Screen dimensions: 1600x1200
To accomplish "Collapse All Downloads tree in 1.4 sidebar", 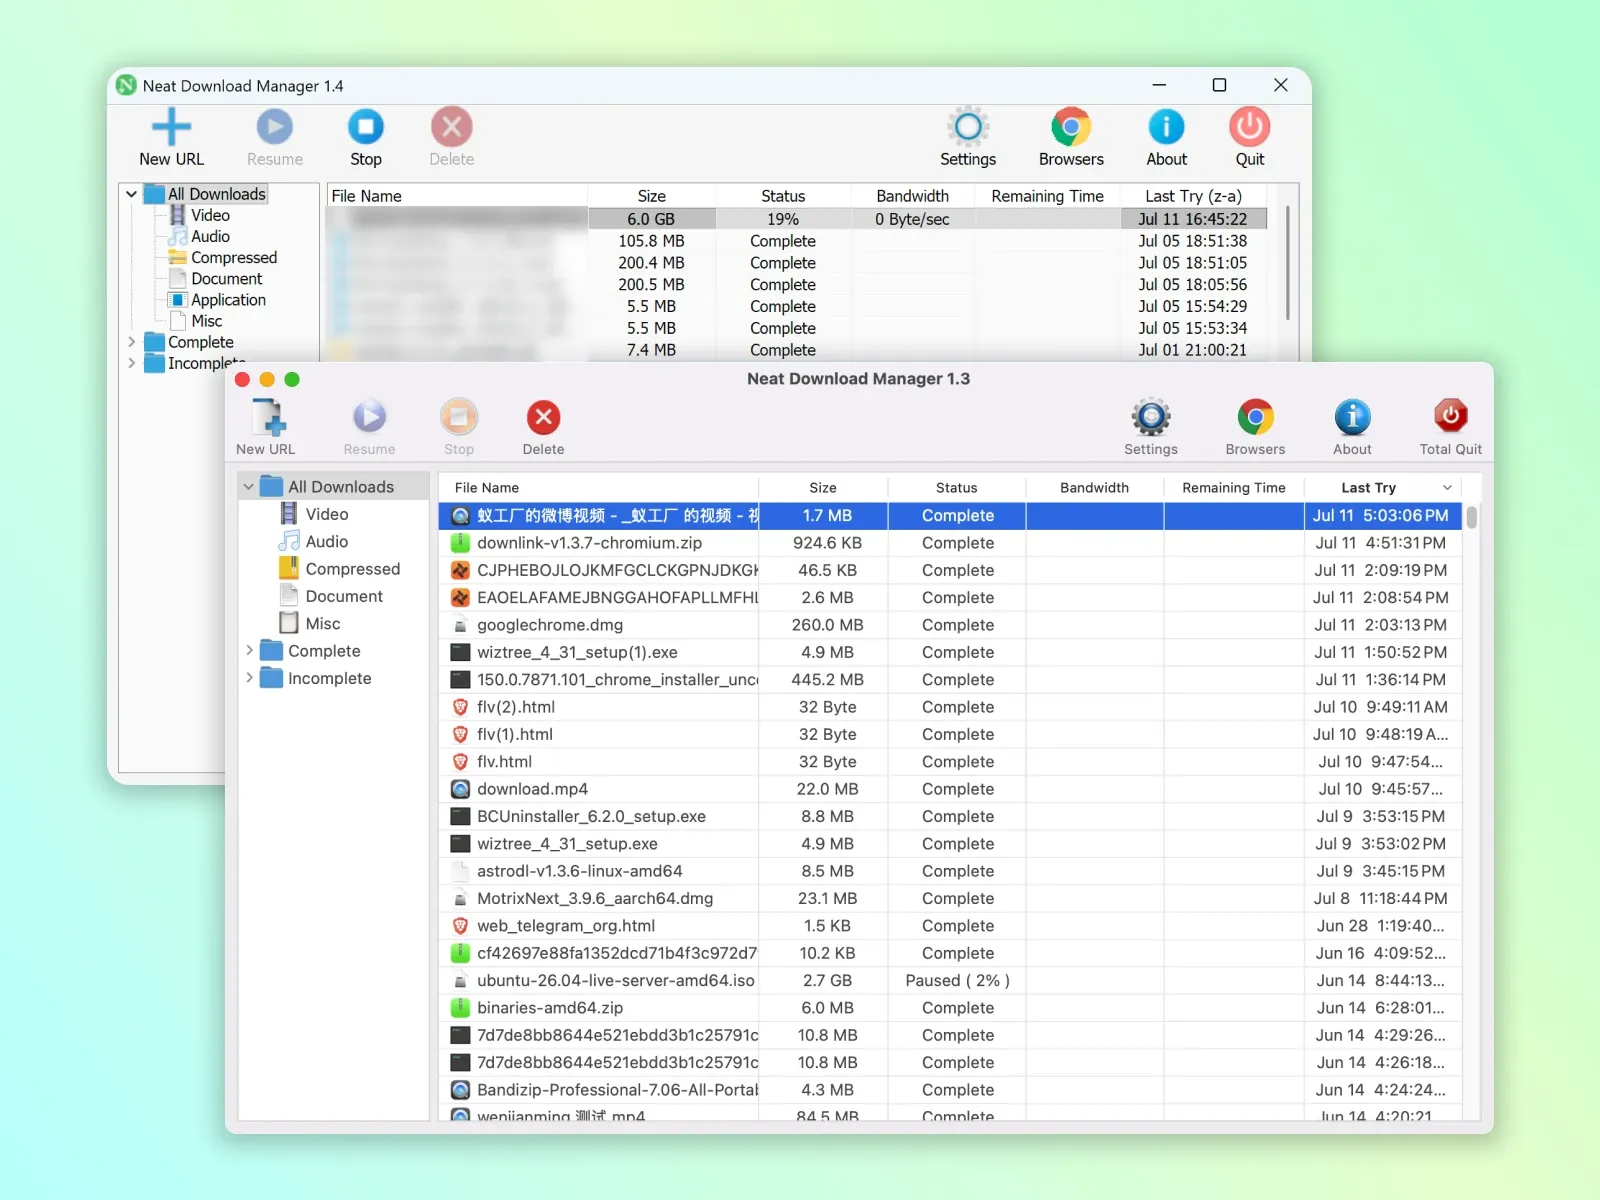I will [x=131, y=194].
